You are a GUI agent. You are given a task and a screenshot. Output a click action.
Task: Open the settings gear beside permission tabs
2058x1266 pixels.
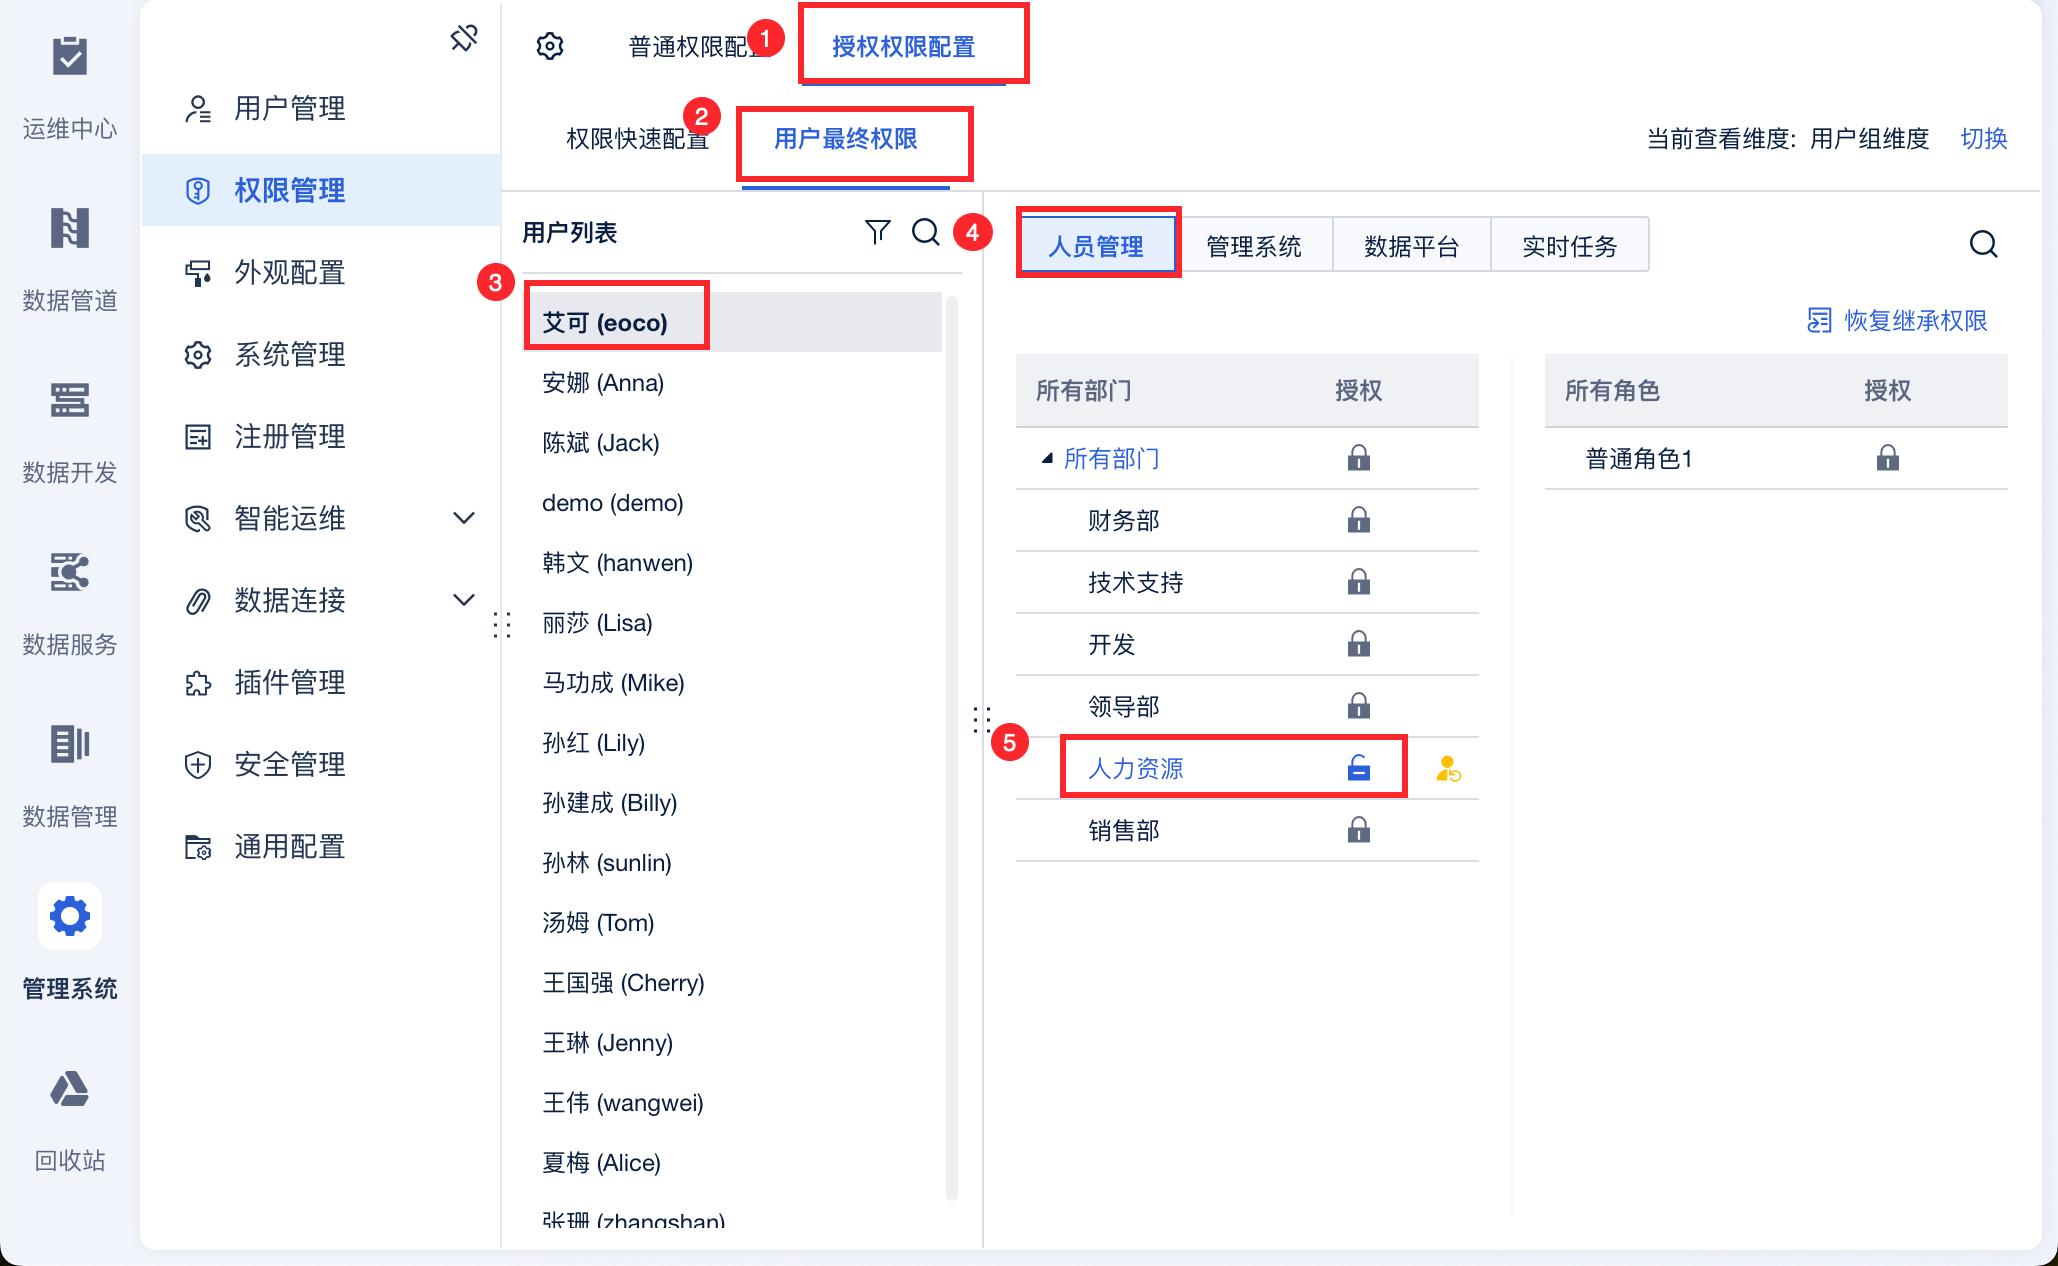tap(550, 46)
